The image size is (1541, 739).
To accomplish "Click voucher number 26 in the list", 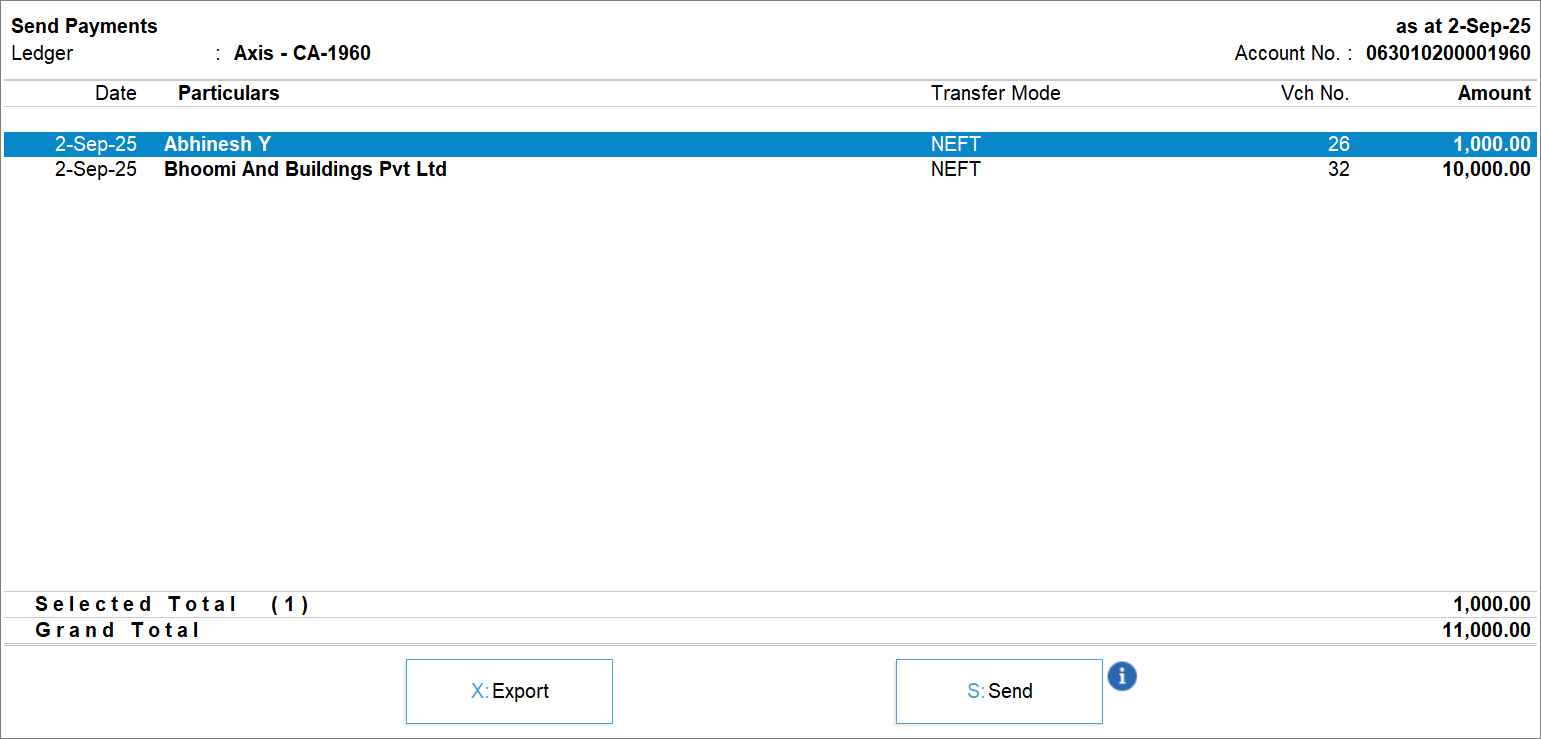I will [1338, 145].
